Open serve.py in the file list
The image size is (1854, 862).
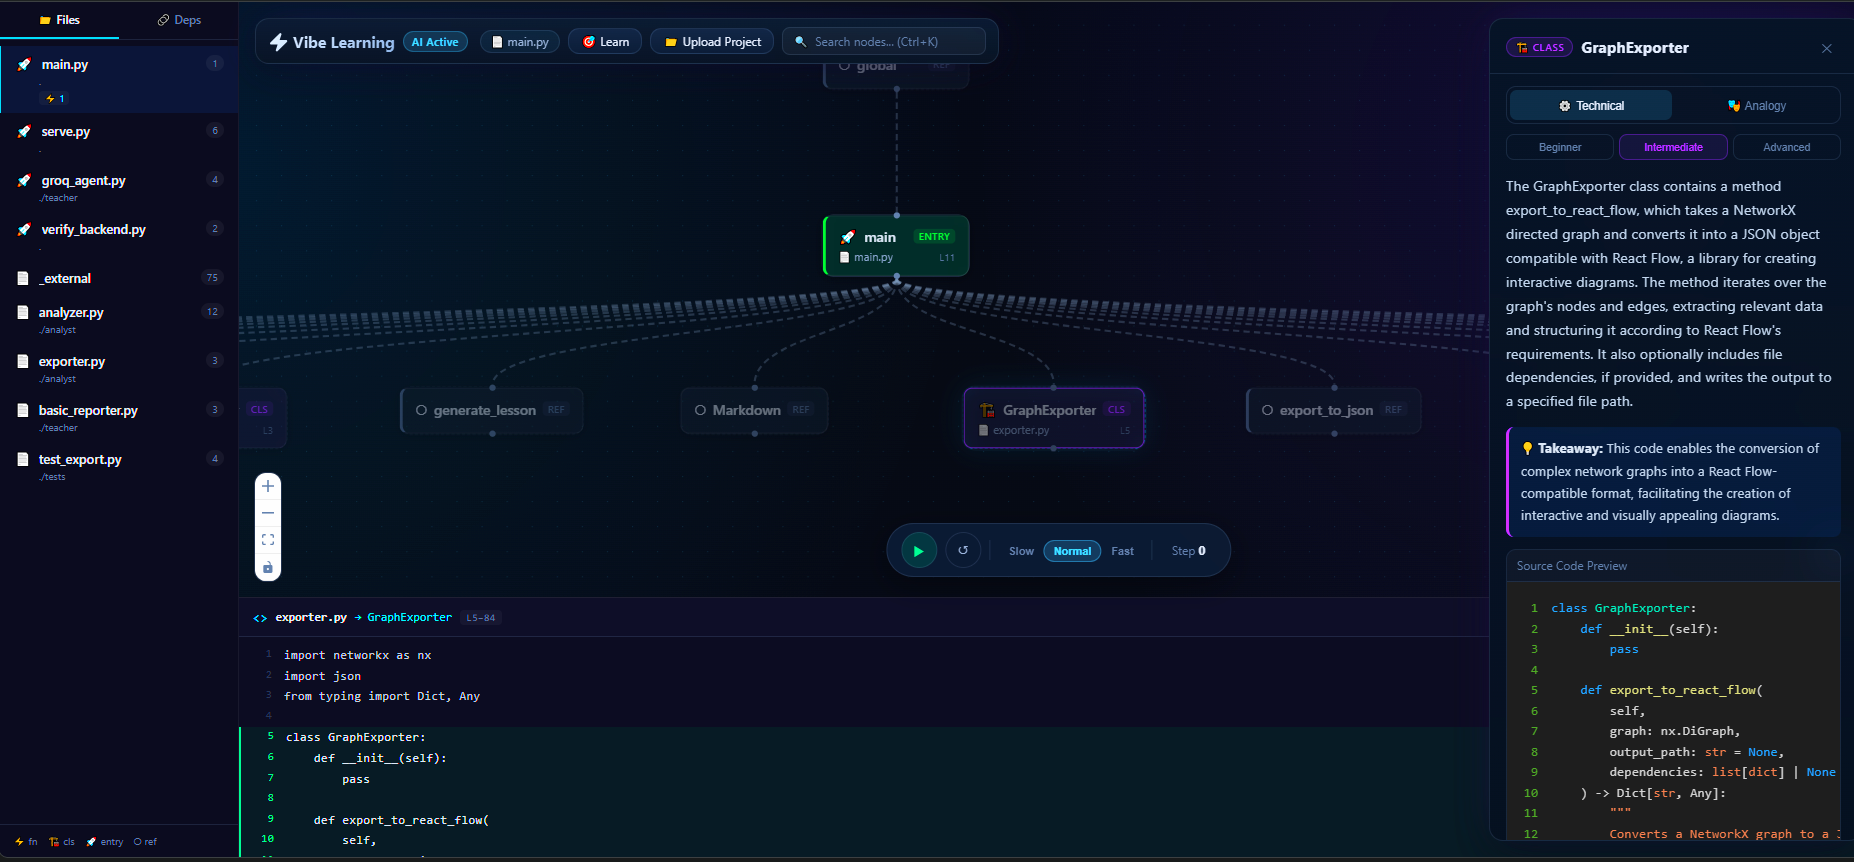[119, 137]
